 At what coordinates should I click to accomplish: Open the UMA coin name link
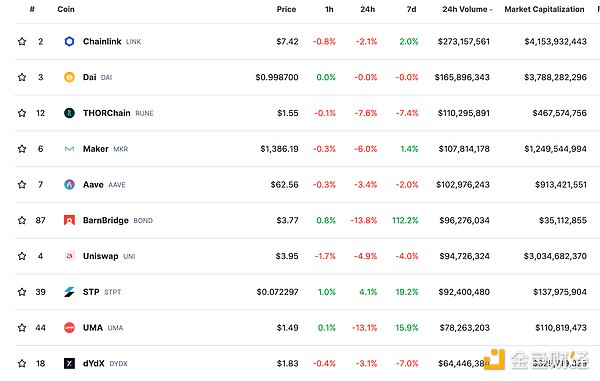pos(93,328)
